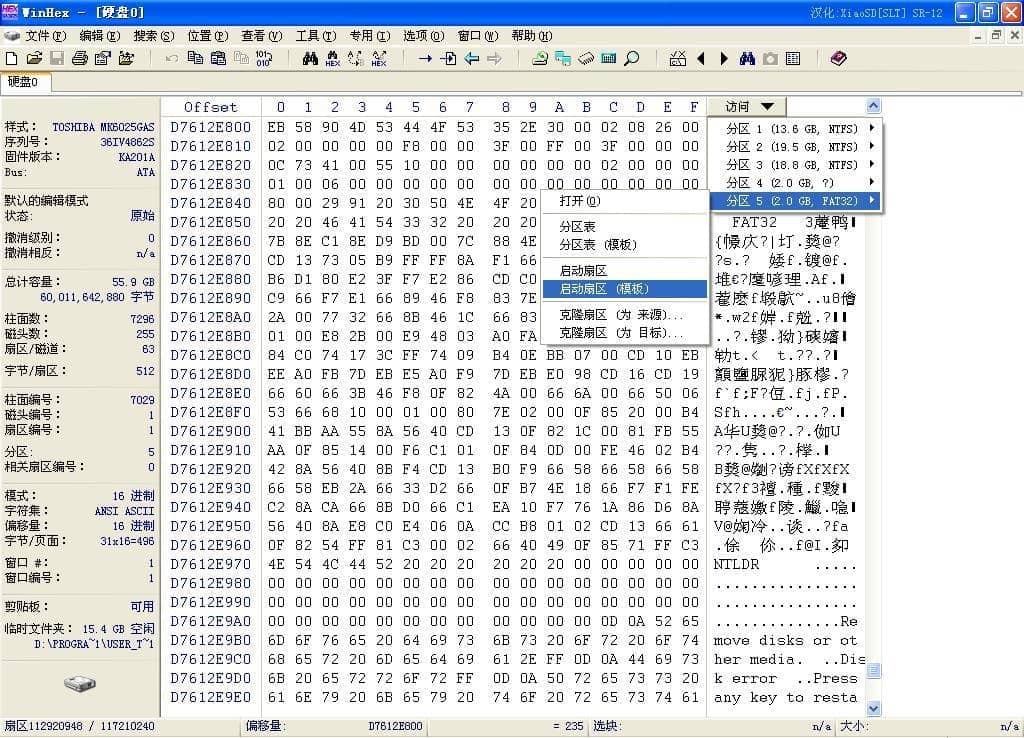1024x738 pixels.
Task: Choose 打开(O) in the submenu
Action: pos(624,201)
